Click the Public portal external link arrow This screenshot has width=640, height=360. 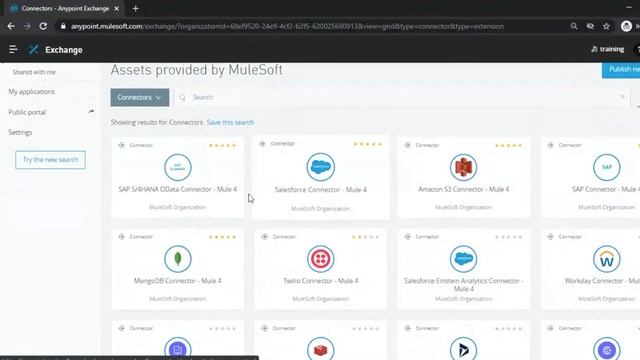pyautogui.click(x=91, y=111)
